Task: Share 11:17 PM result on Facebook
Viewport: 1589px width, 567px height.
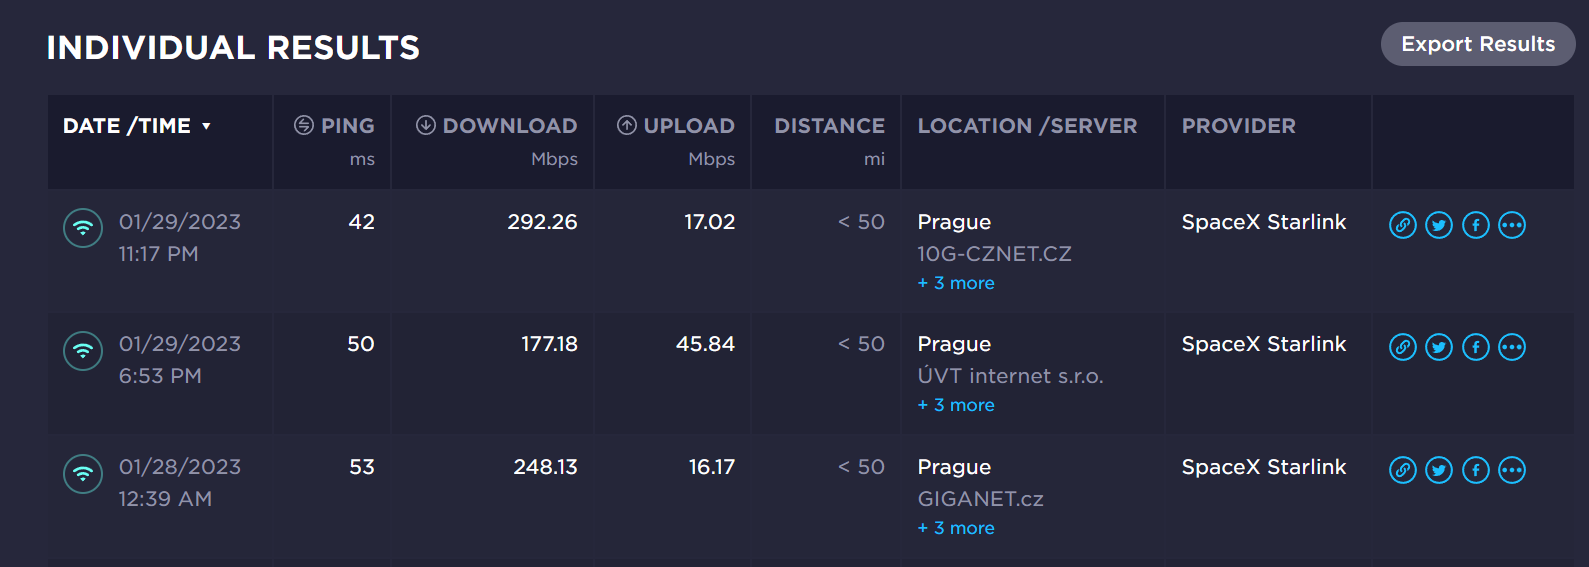Action: click(x=1475, y=225)
